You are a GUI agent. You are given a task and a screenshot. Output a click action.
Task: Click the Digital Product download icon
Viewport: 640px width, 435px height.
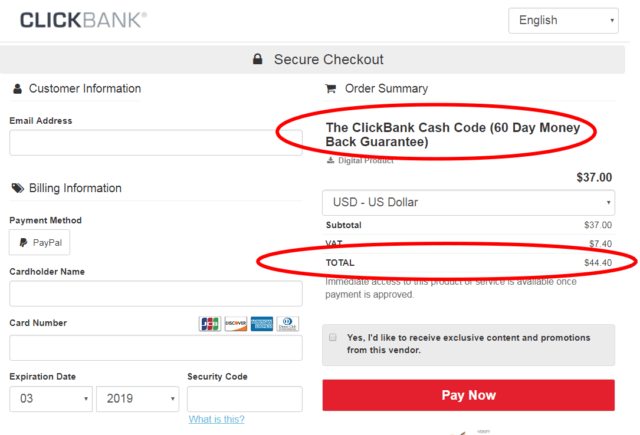(330, 160)
